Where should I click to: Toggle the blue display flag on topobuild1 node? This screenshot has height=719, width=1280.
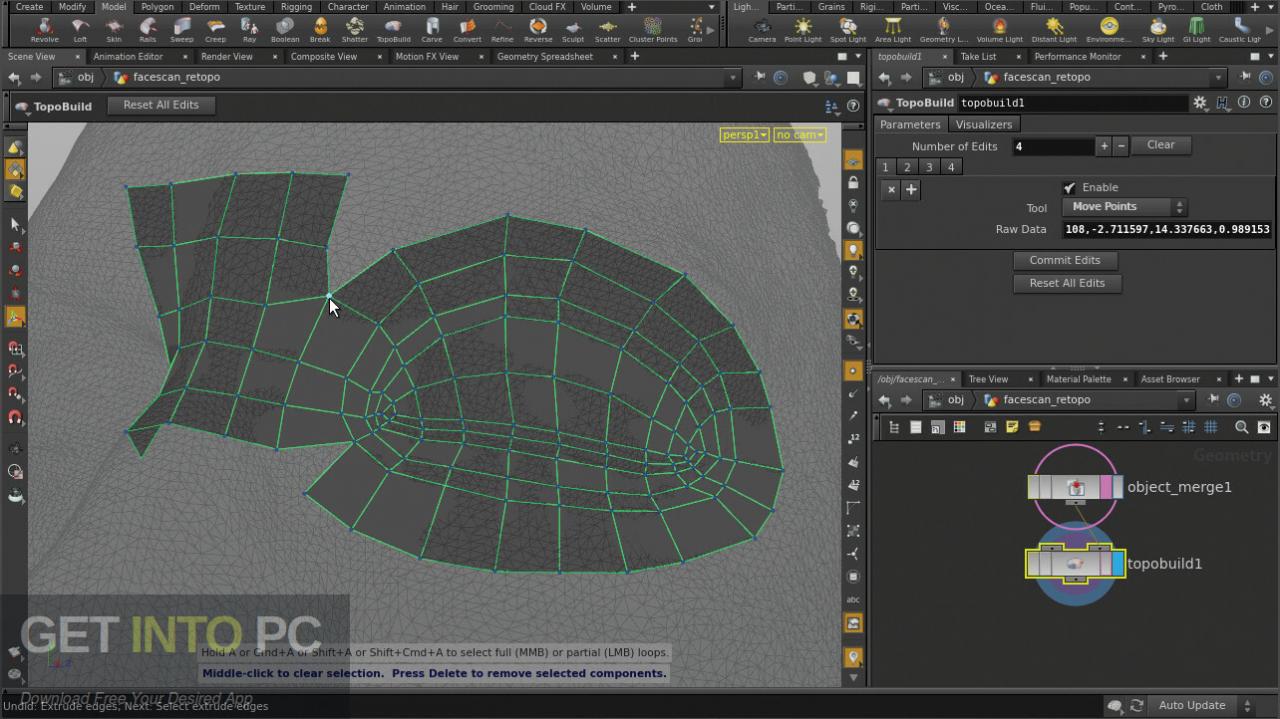[1118, 564]
